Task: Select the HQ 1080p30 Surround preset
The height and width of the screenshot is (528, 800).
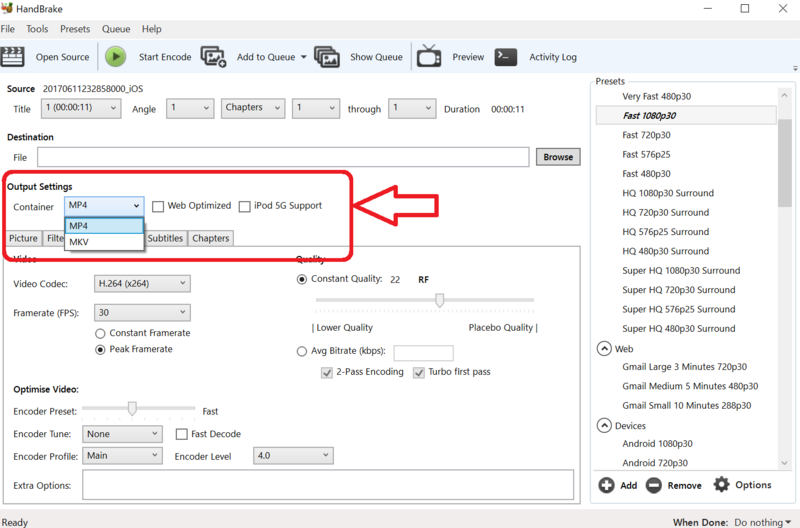Action: point(667,193)
